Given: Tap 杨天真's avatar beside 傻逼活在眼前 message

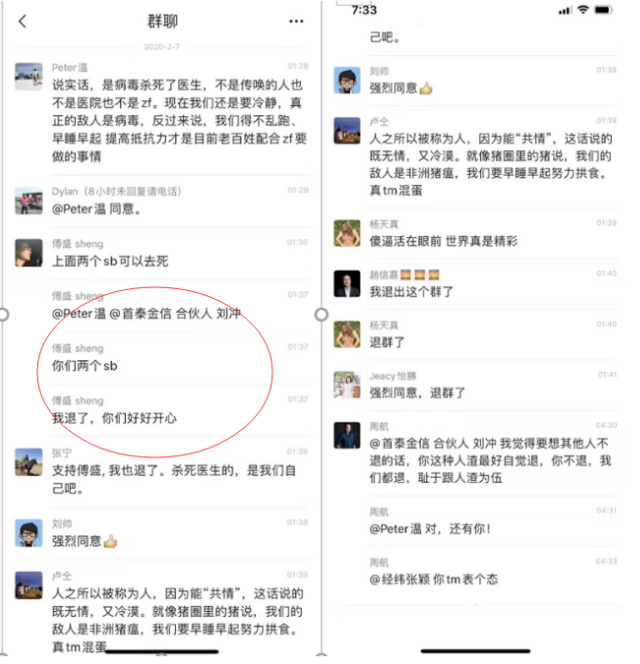Looking at the screenshot, I should pyautogui.click(x=347, y=233).
